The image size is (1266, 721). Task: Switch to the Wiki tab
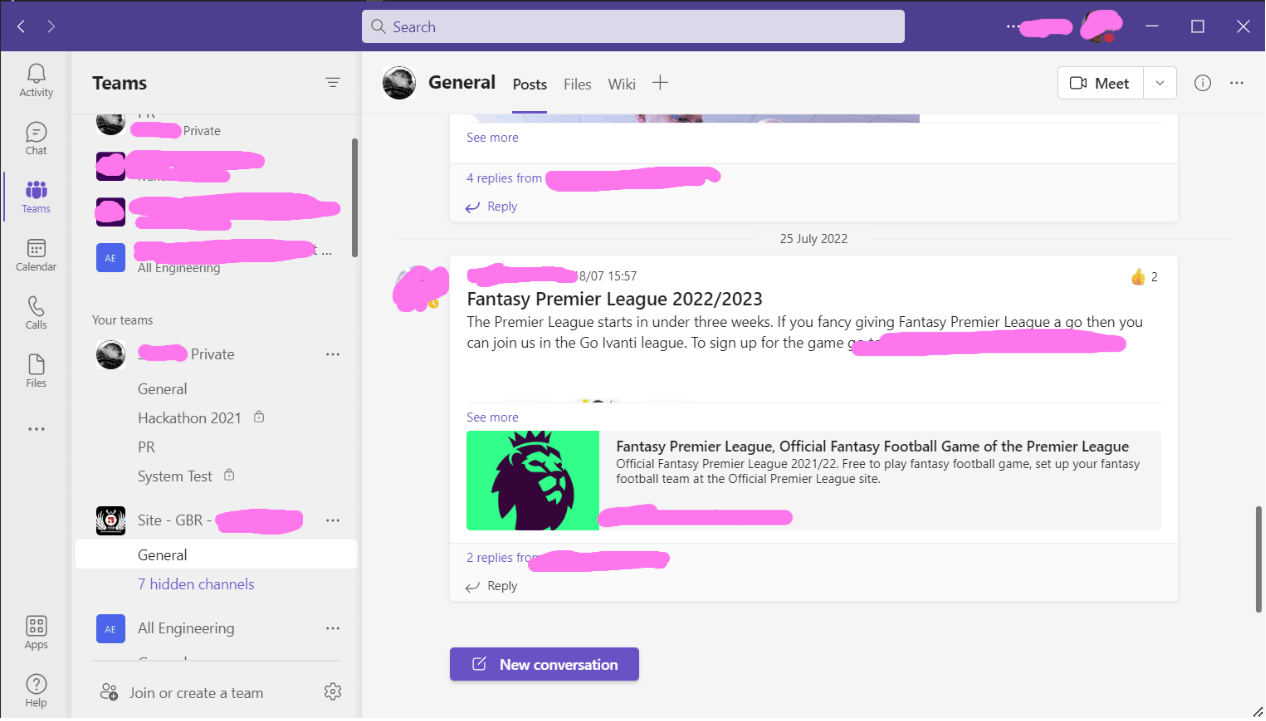click(622, 84)
